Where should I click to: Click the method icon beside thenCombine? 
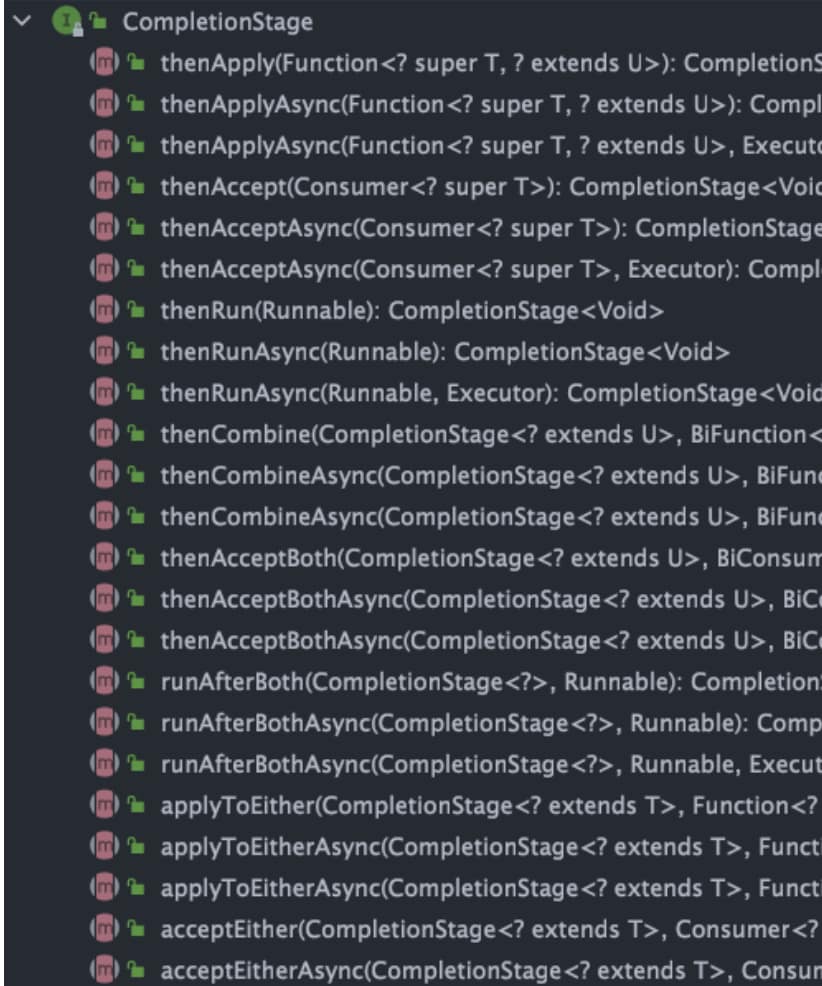pos(103,435)
